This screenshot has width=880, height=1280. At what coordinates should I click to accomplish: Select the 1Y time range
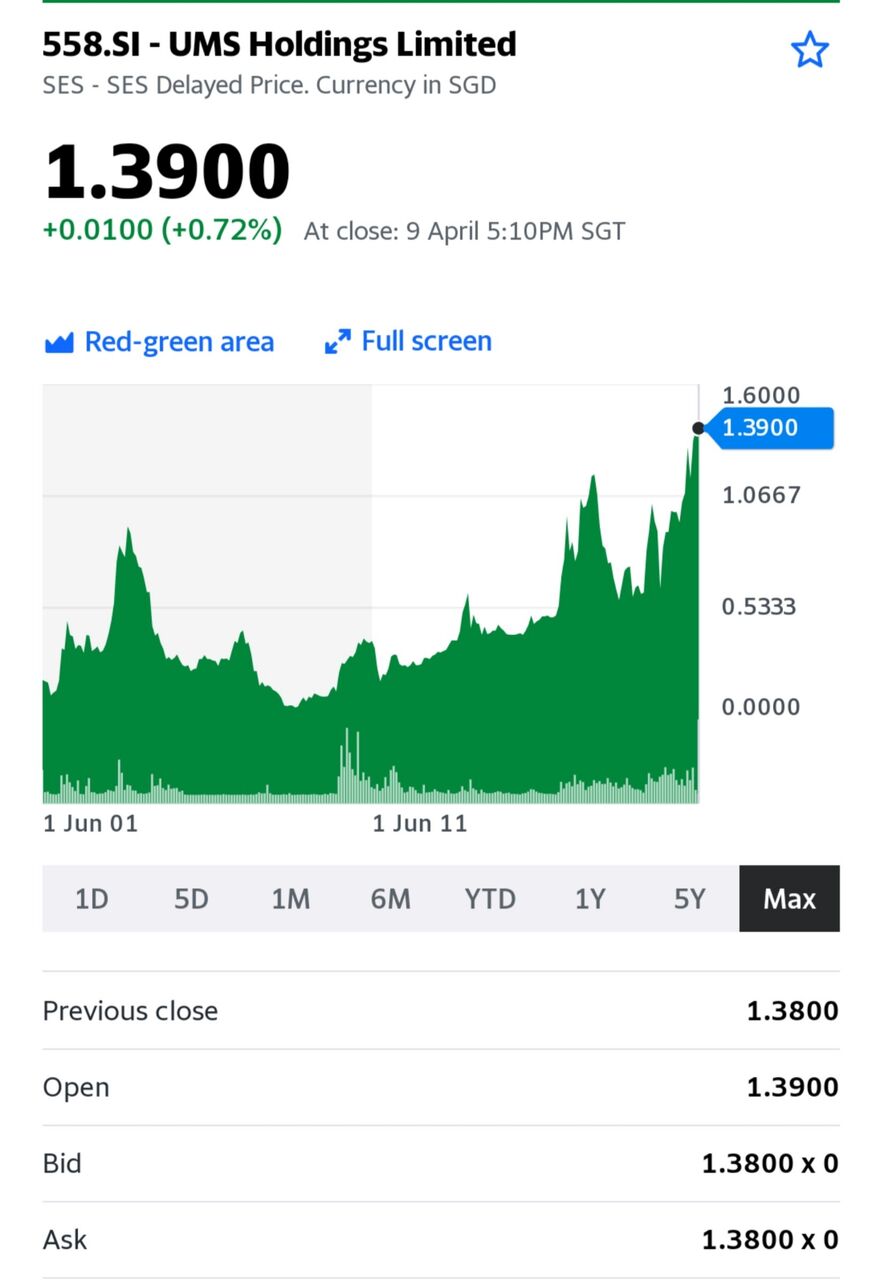point(590,899)
